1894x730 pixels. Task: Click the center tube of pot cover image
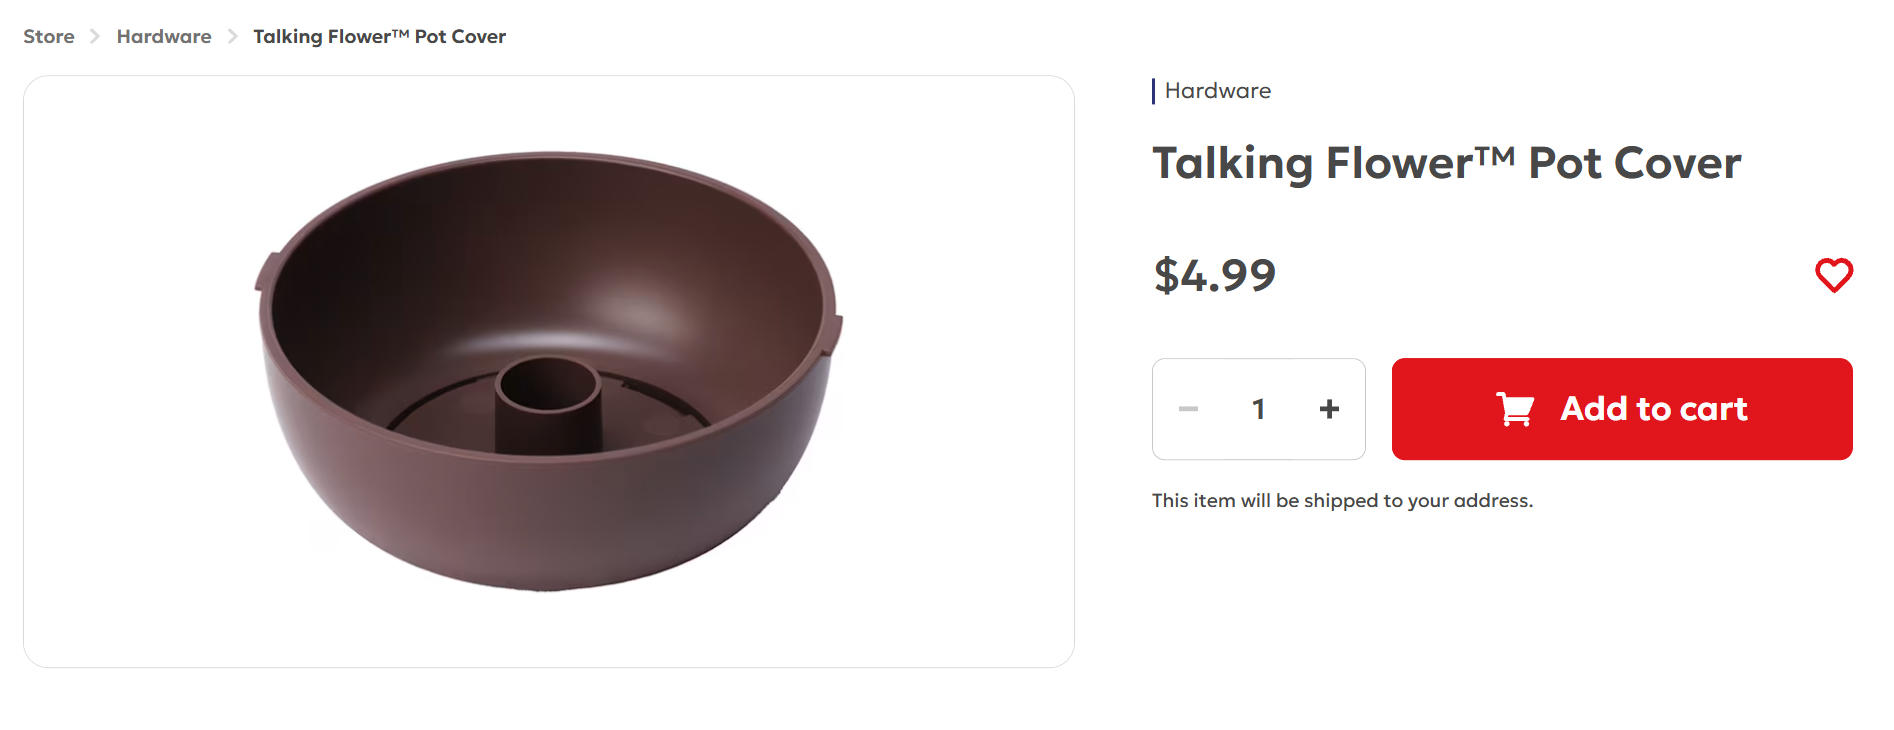(549, 403)
